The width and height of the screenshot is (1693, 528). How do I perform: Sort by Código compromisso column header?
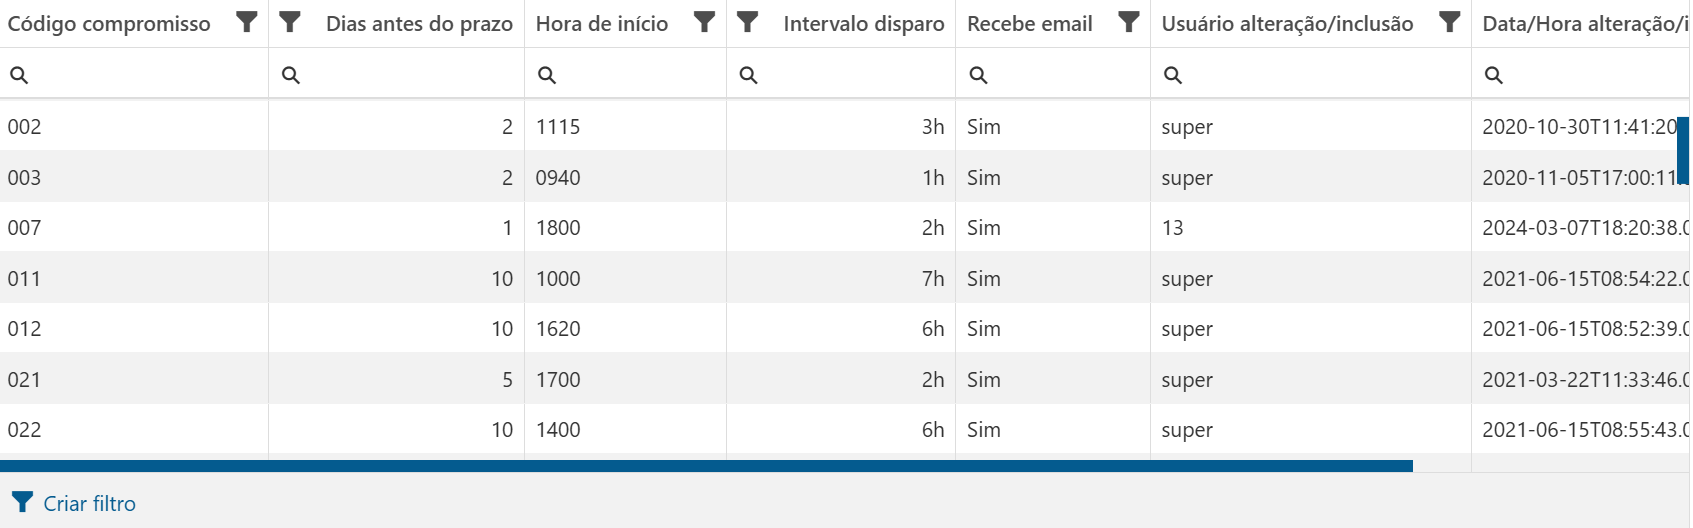(x=109, y=24)
